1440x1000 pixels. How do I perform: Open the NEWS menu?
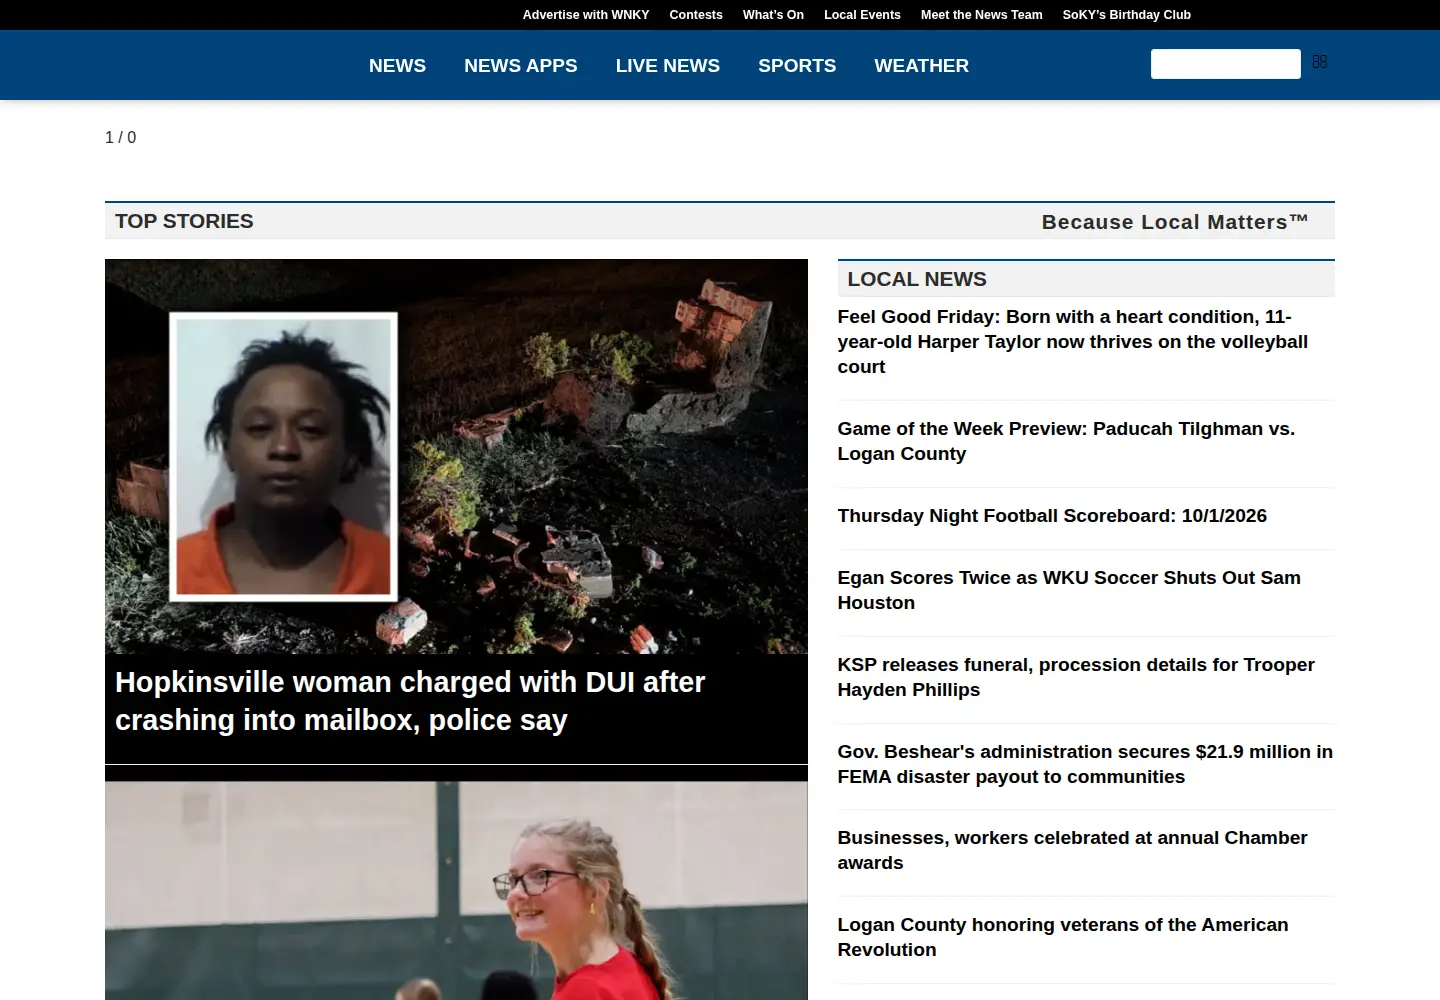coord(397,66)
